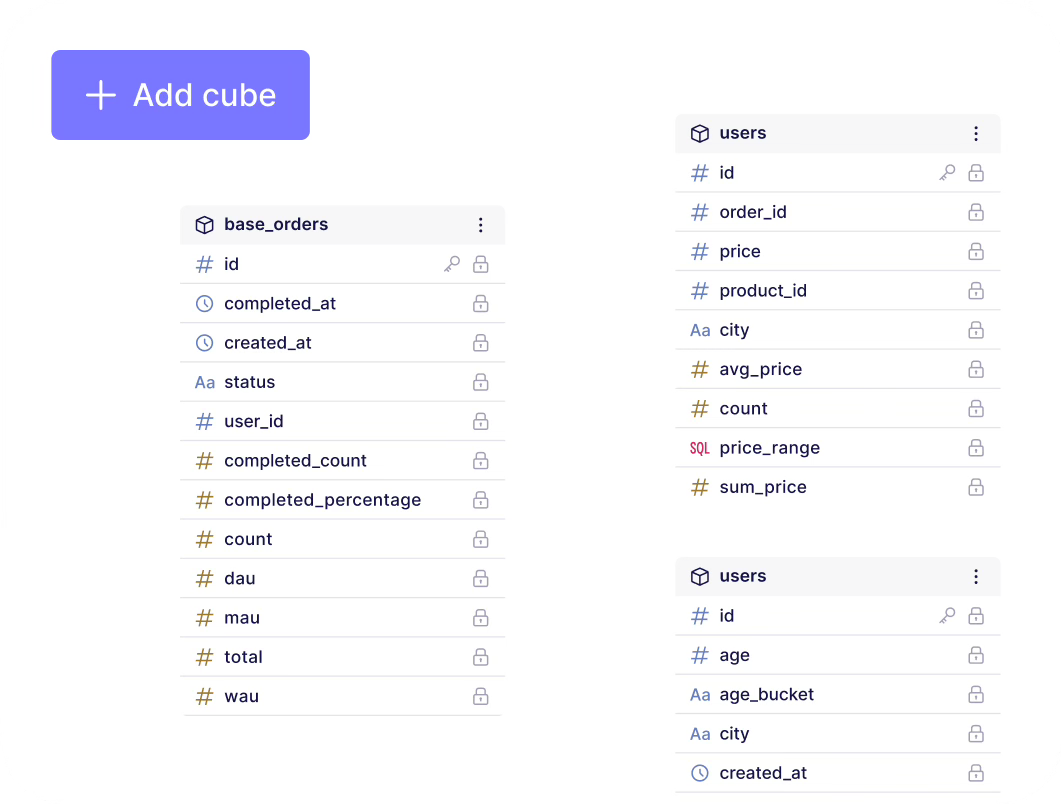Image resolution: width=1061 pixels, height=804 pixels.
Task: Select the product_id field row
Action: tap(763, 291)
